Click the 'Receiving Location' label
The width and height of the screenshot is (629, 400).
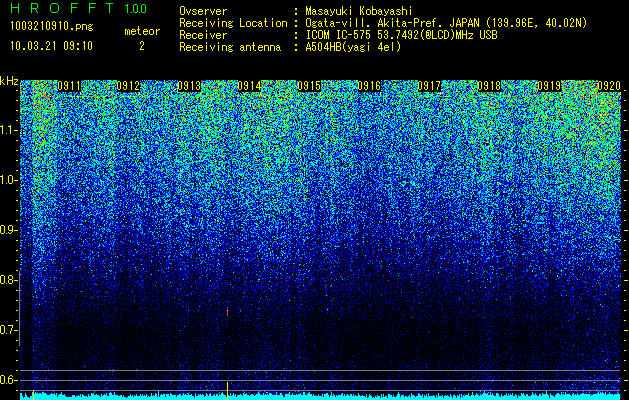233,23
